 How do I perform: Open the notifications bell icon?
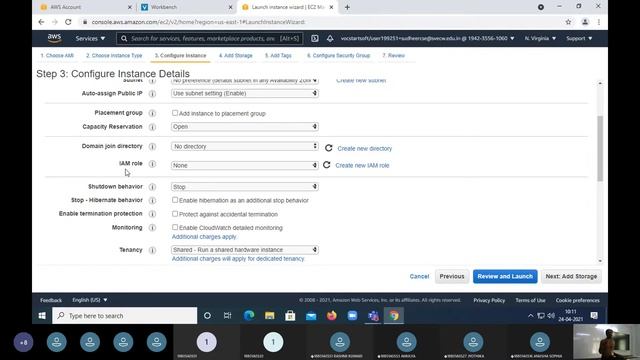point(330,38)
